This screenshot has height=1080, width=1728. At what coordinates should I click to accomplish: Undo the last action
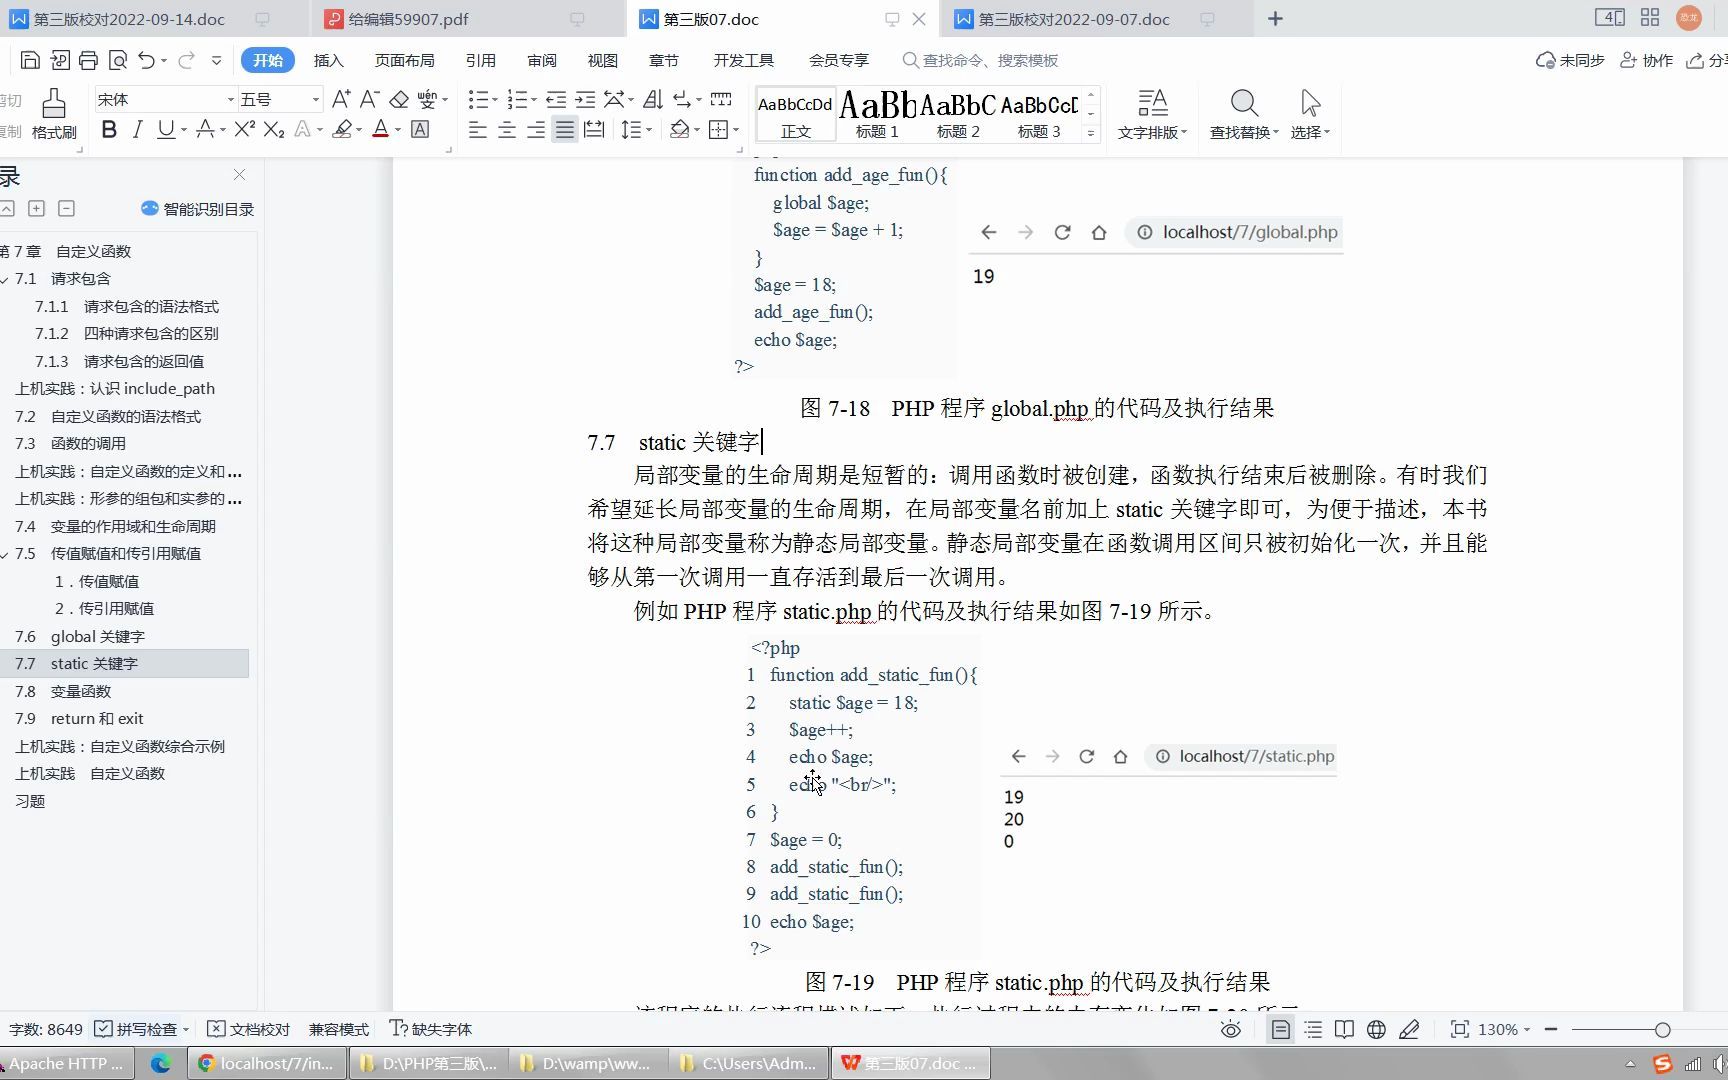pos(147,60)
